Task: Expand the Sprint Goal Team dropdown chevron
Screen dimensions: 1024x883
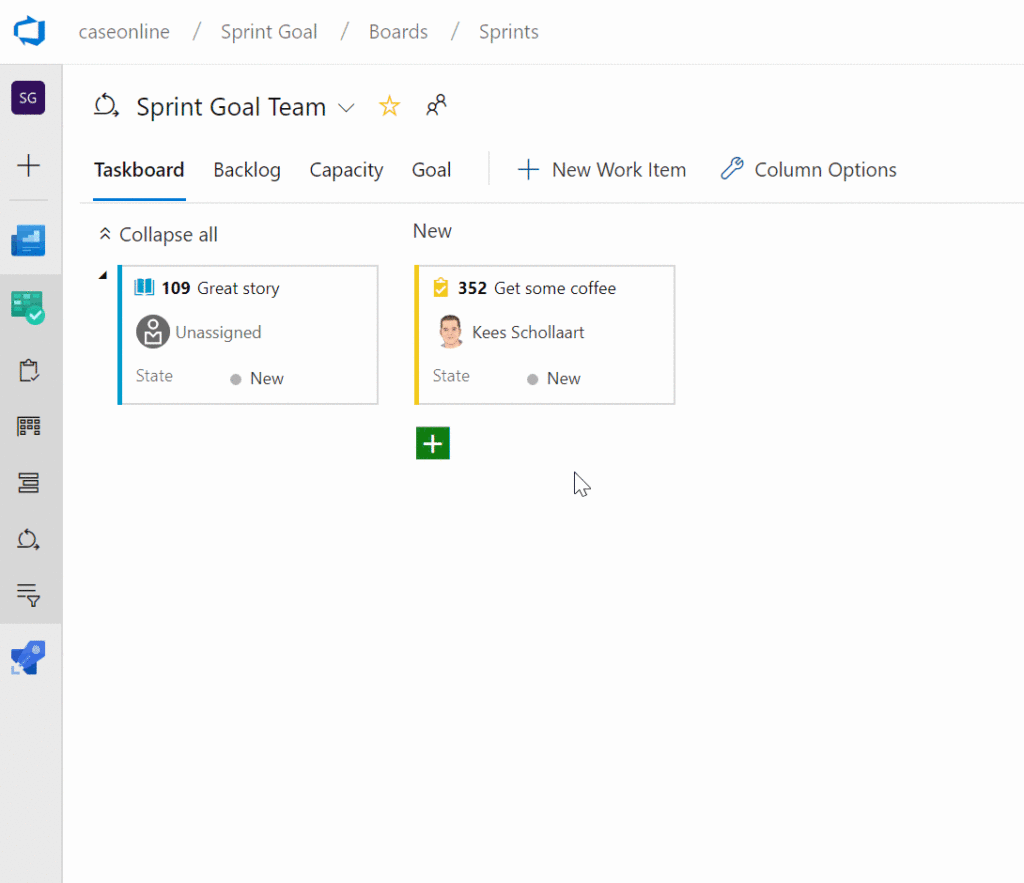Action: point(346,108)
